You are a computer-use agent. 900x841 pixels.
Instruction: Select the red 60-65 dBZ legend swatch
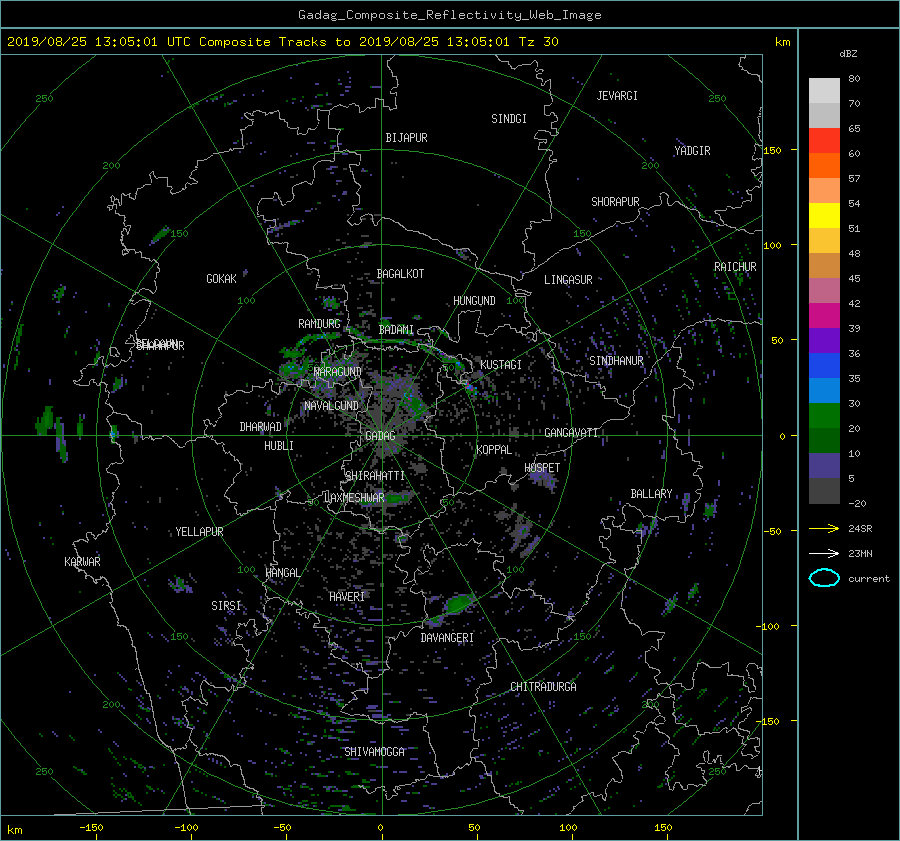tap(824, 141)
